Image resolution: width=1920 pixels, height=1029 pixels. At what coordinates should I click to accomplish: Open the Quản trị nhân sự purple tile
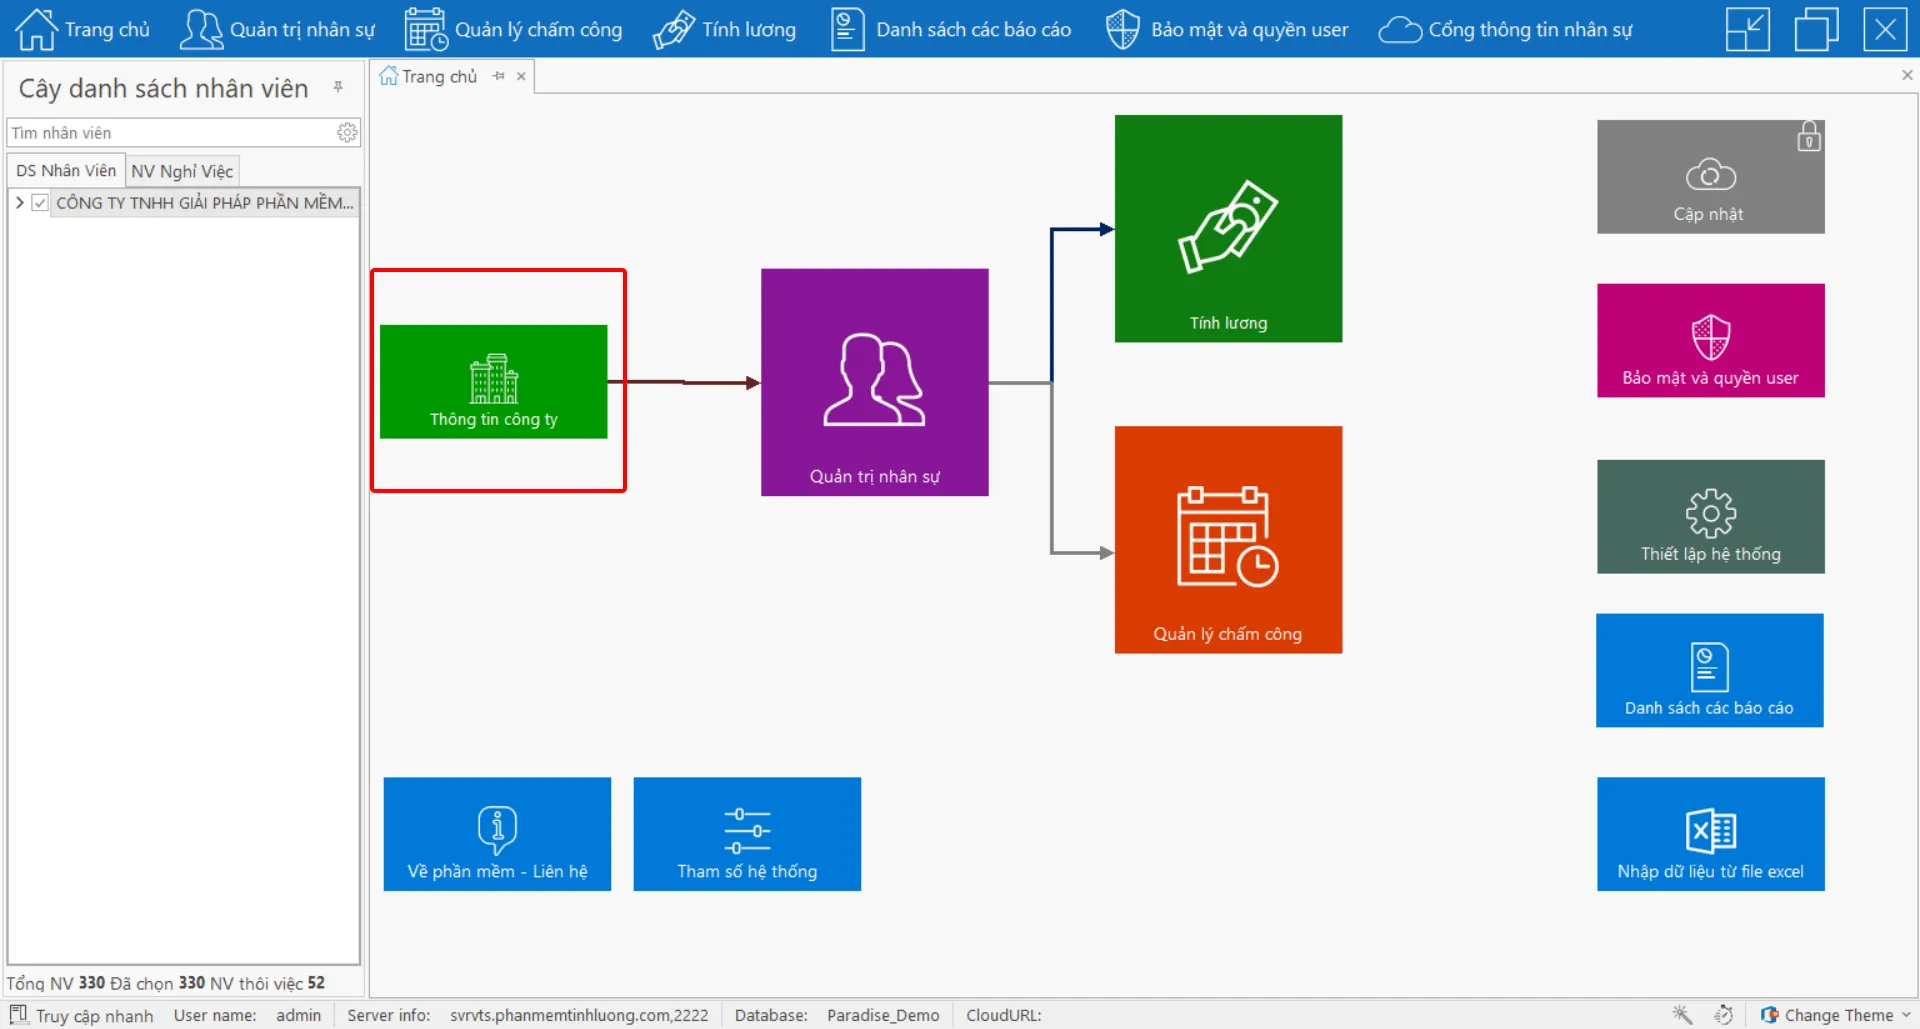(874, 382)
